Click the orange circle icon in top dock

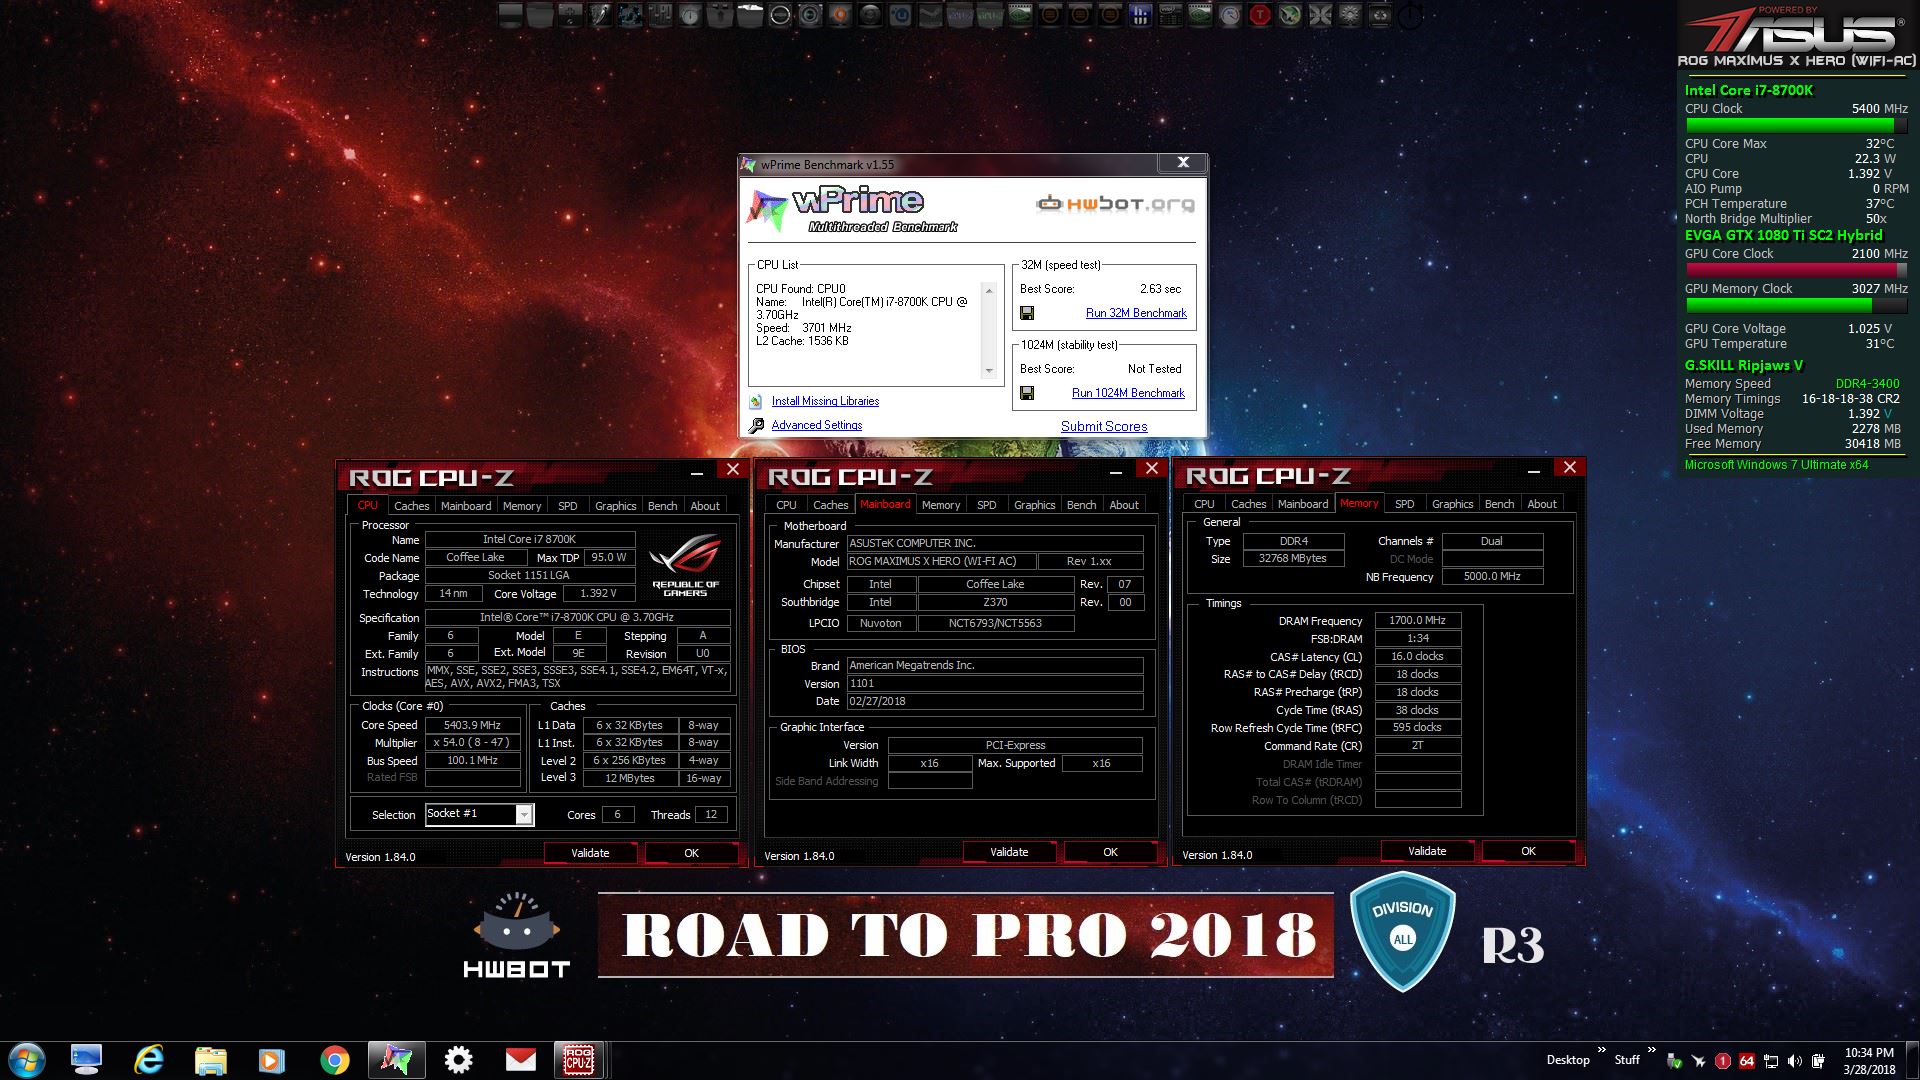pyautogui.click(x=840, y=15)
